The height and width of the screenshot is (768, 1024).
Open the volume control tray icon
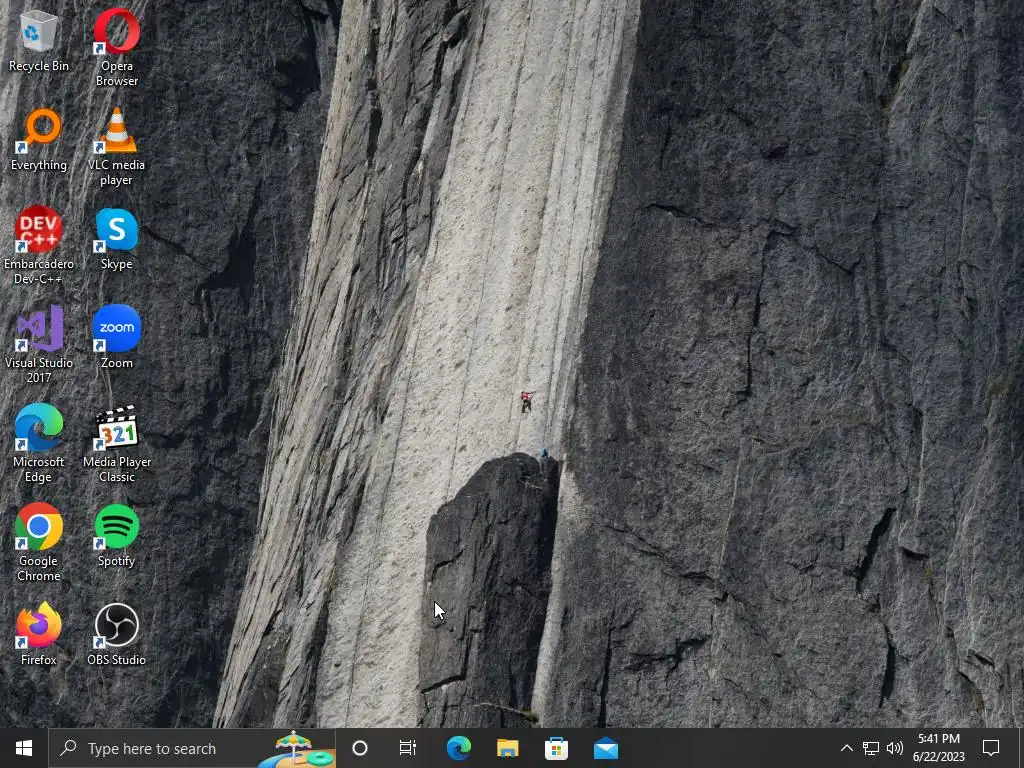point(895,748)
